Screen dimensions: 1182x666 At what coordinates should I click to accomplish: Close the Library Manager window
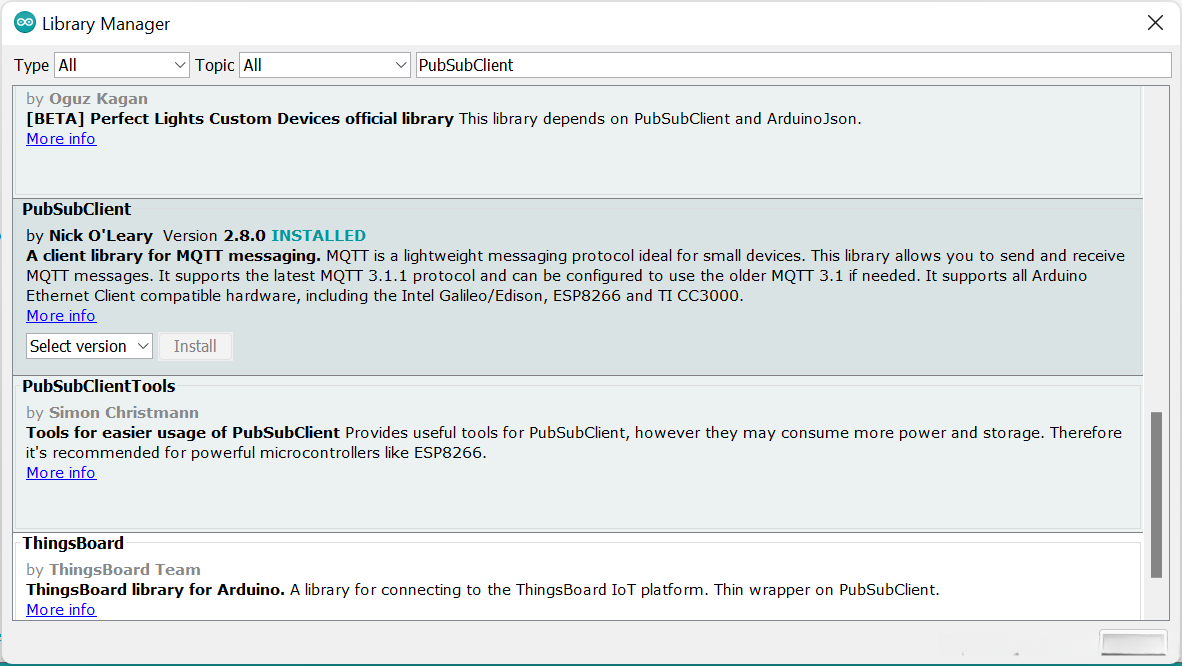(x=1155, y=23)
